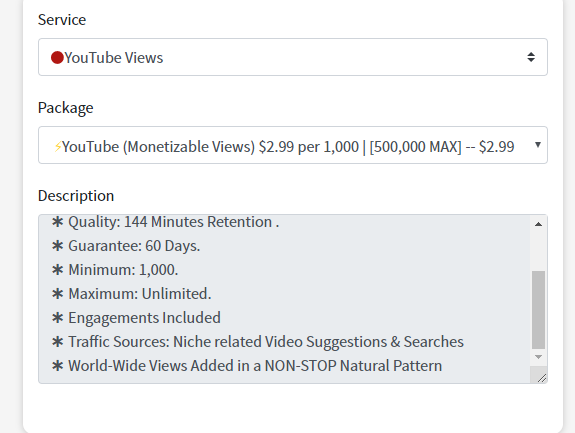Click the description scrollbar thumb

[x=538, y=310]
